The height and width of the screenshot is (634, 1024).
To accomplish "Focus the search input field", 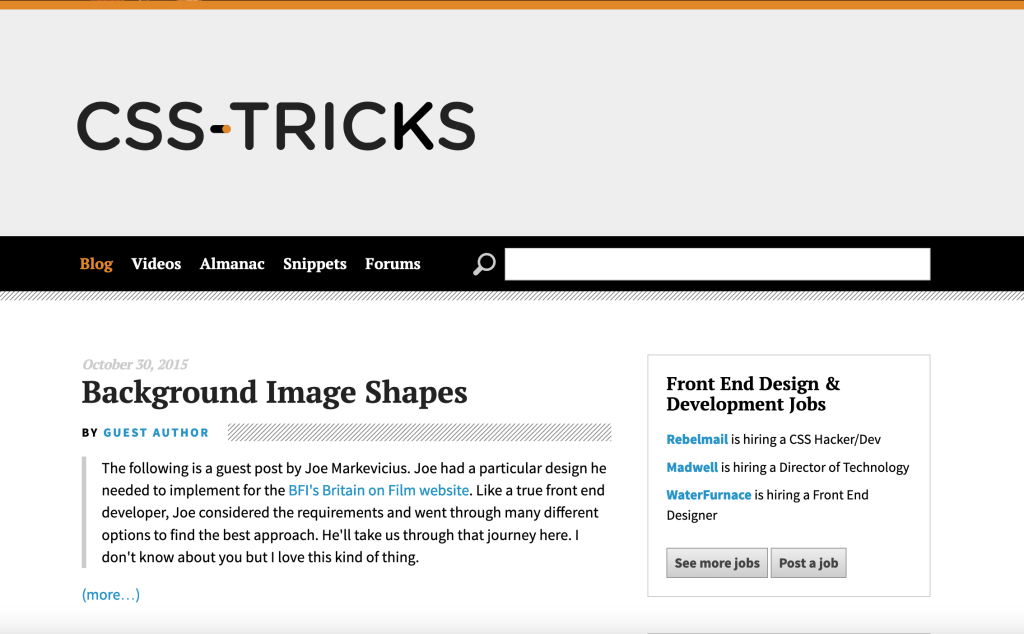I will [x=717, y=264].
